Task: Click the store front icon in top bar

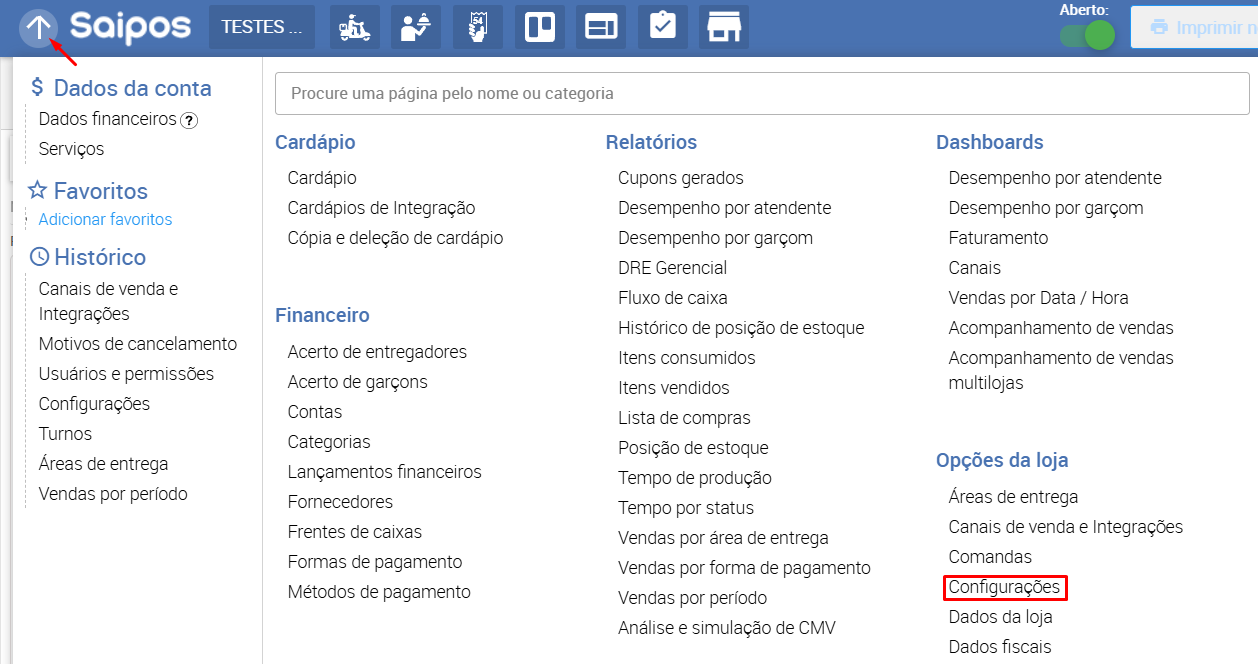Action: [x=724, y=27]
